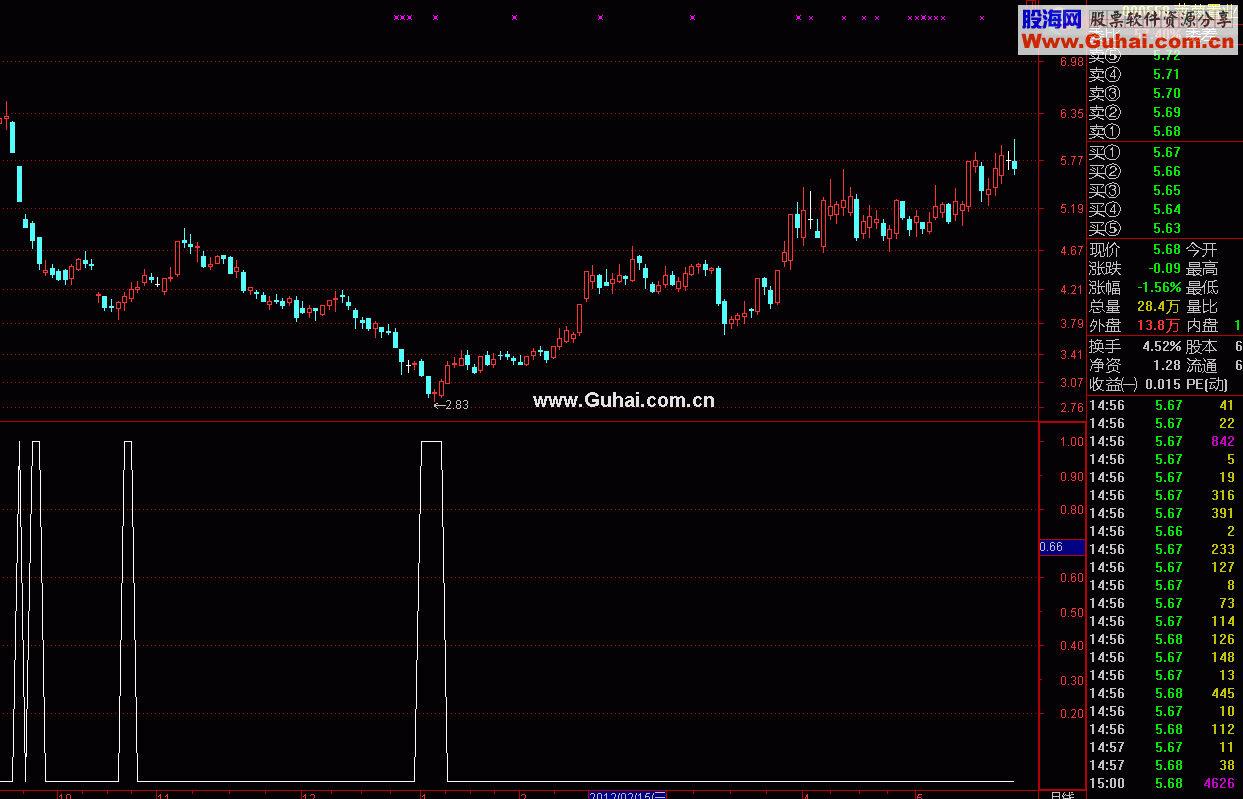Select the 14:57 trade with volume 38
The height and width of the screenshot is (799, 1243).
(1163, 765)
